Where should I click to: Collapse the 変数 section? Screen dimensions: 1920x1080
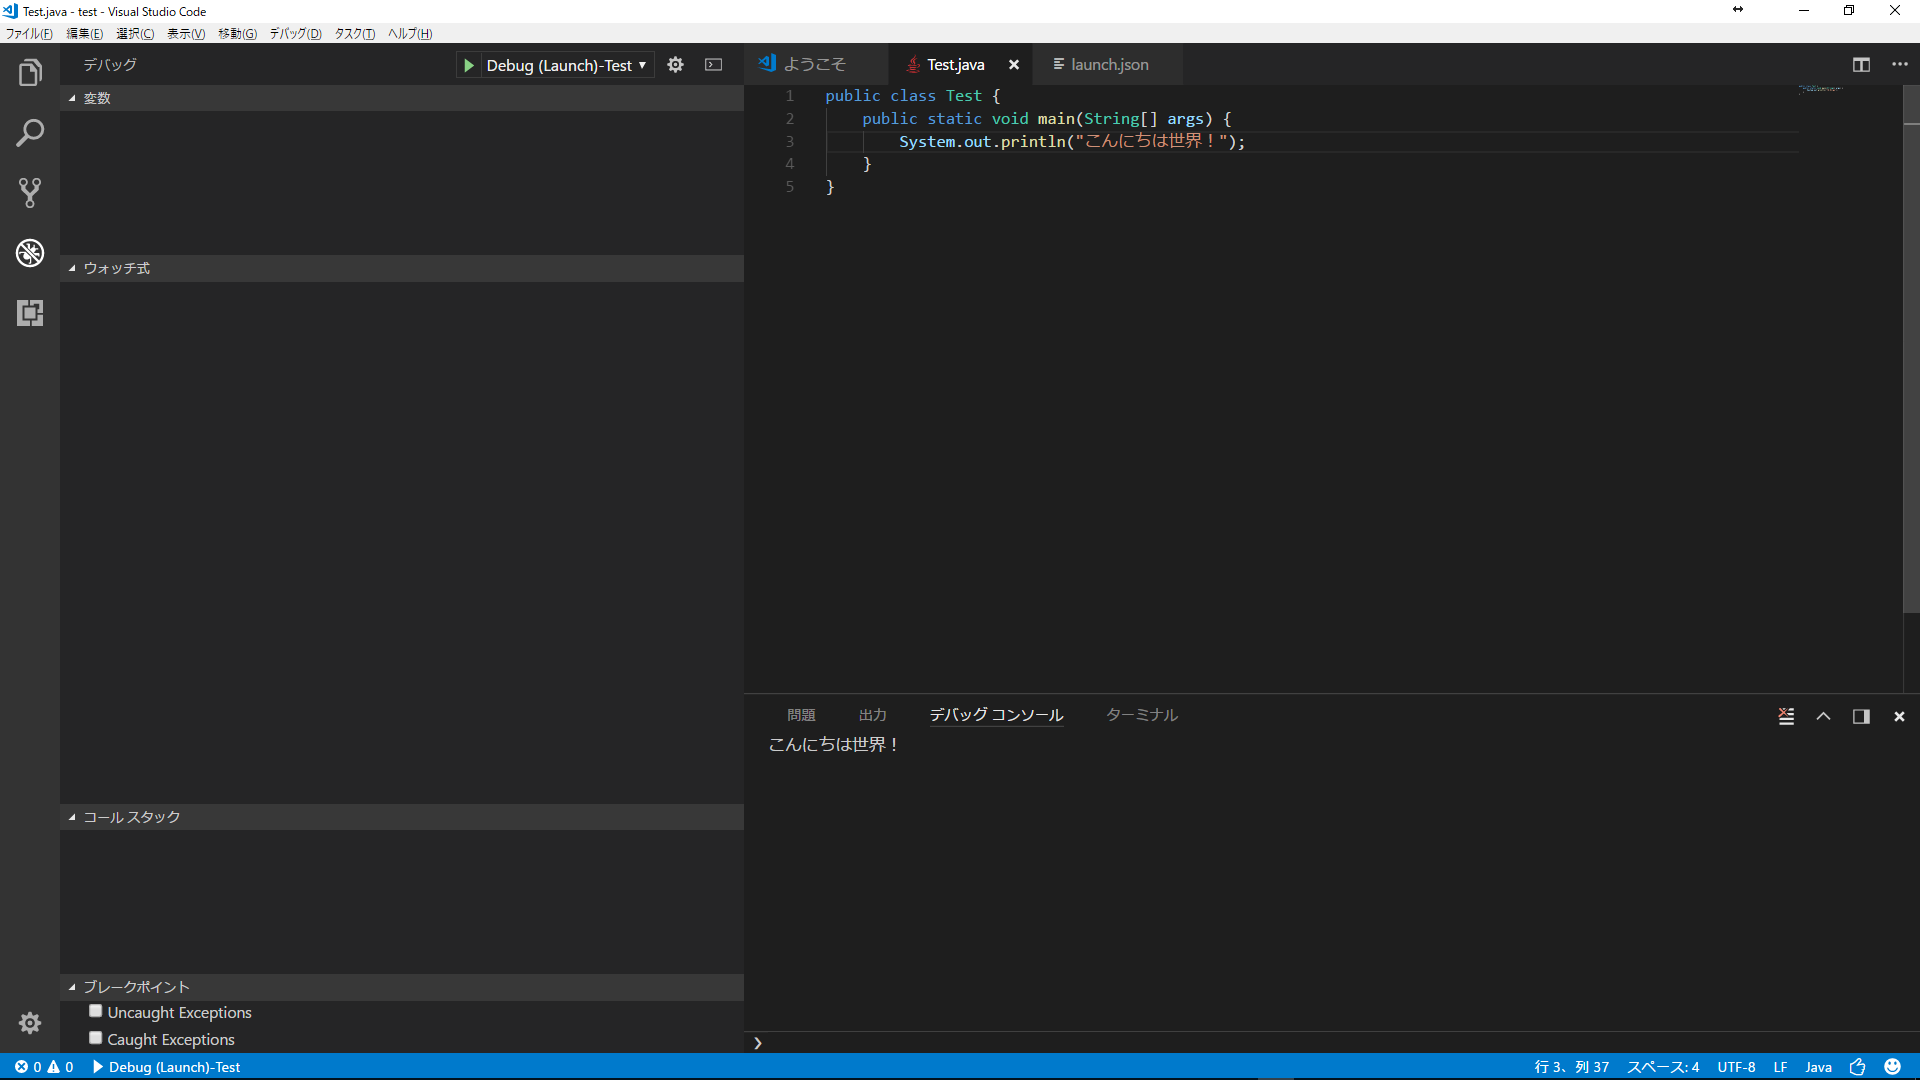click(x=401, y=98)
